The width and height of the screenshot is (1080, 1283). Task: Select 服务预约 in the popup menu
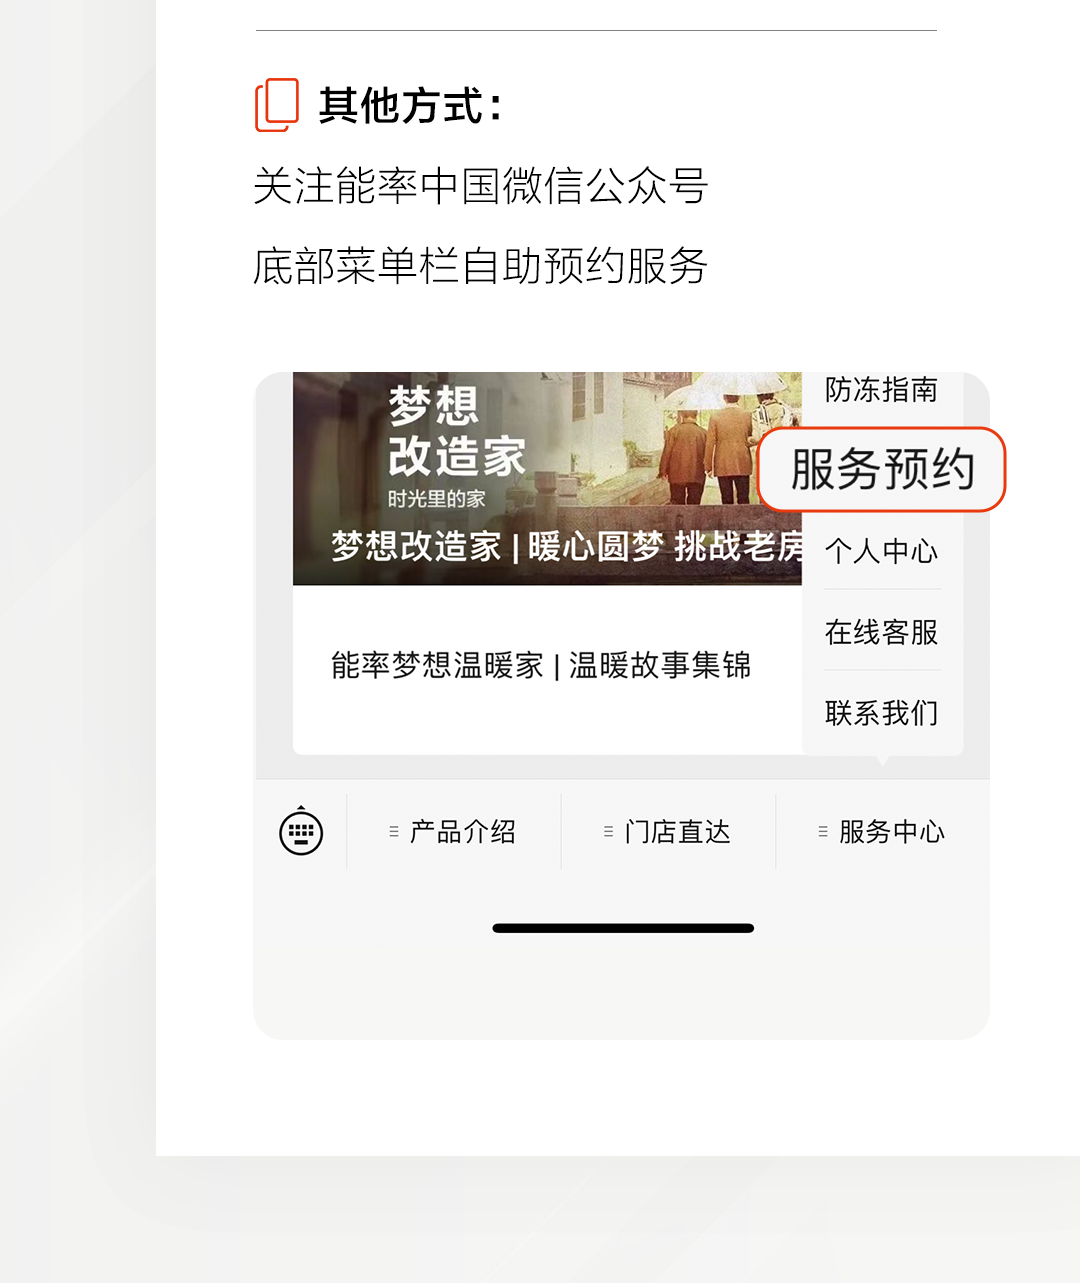click(882, 470)
